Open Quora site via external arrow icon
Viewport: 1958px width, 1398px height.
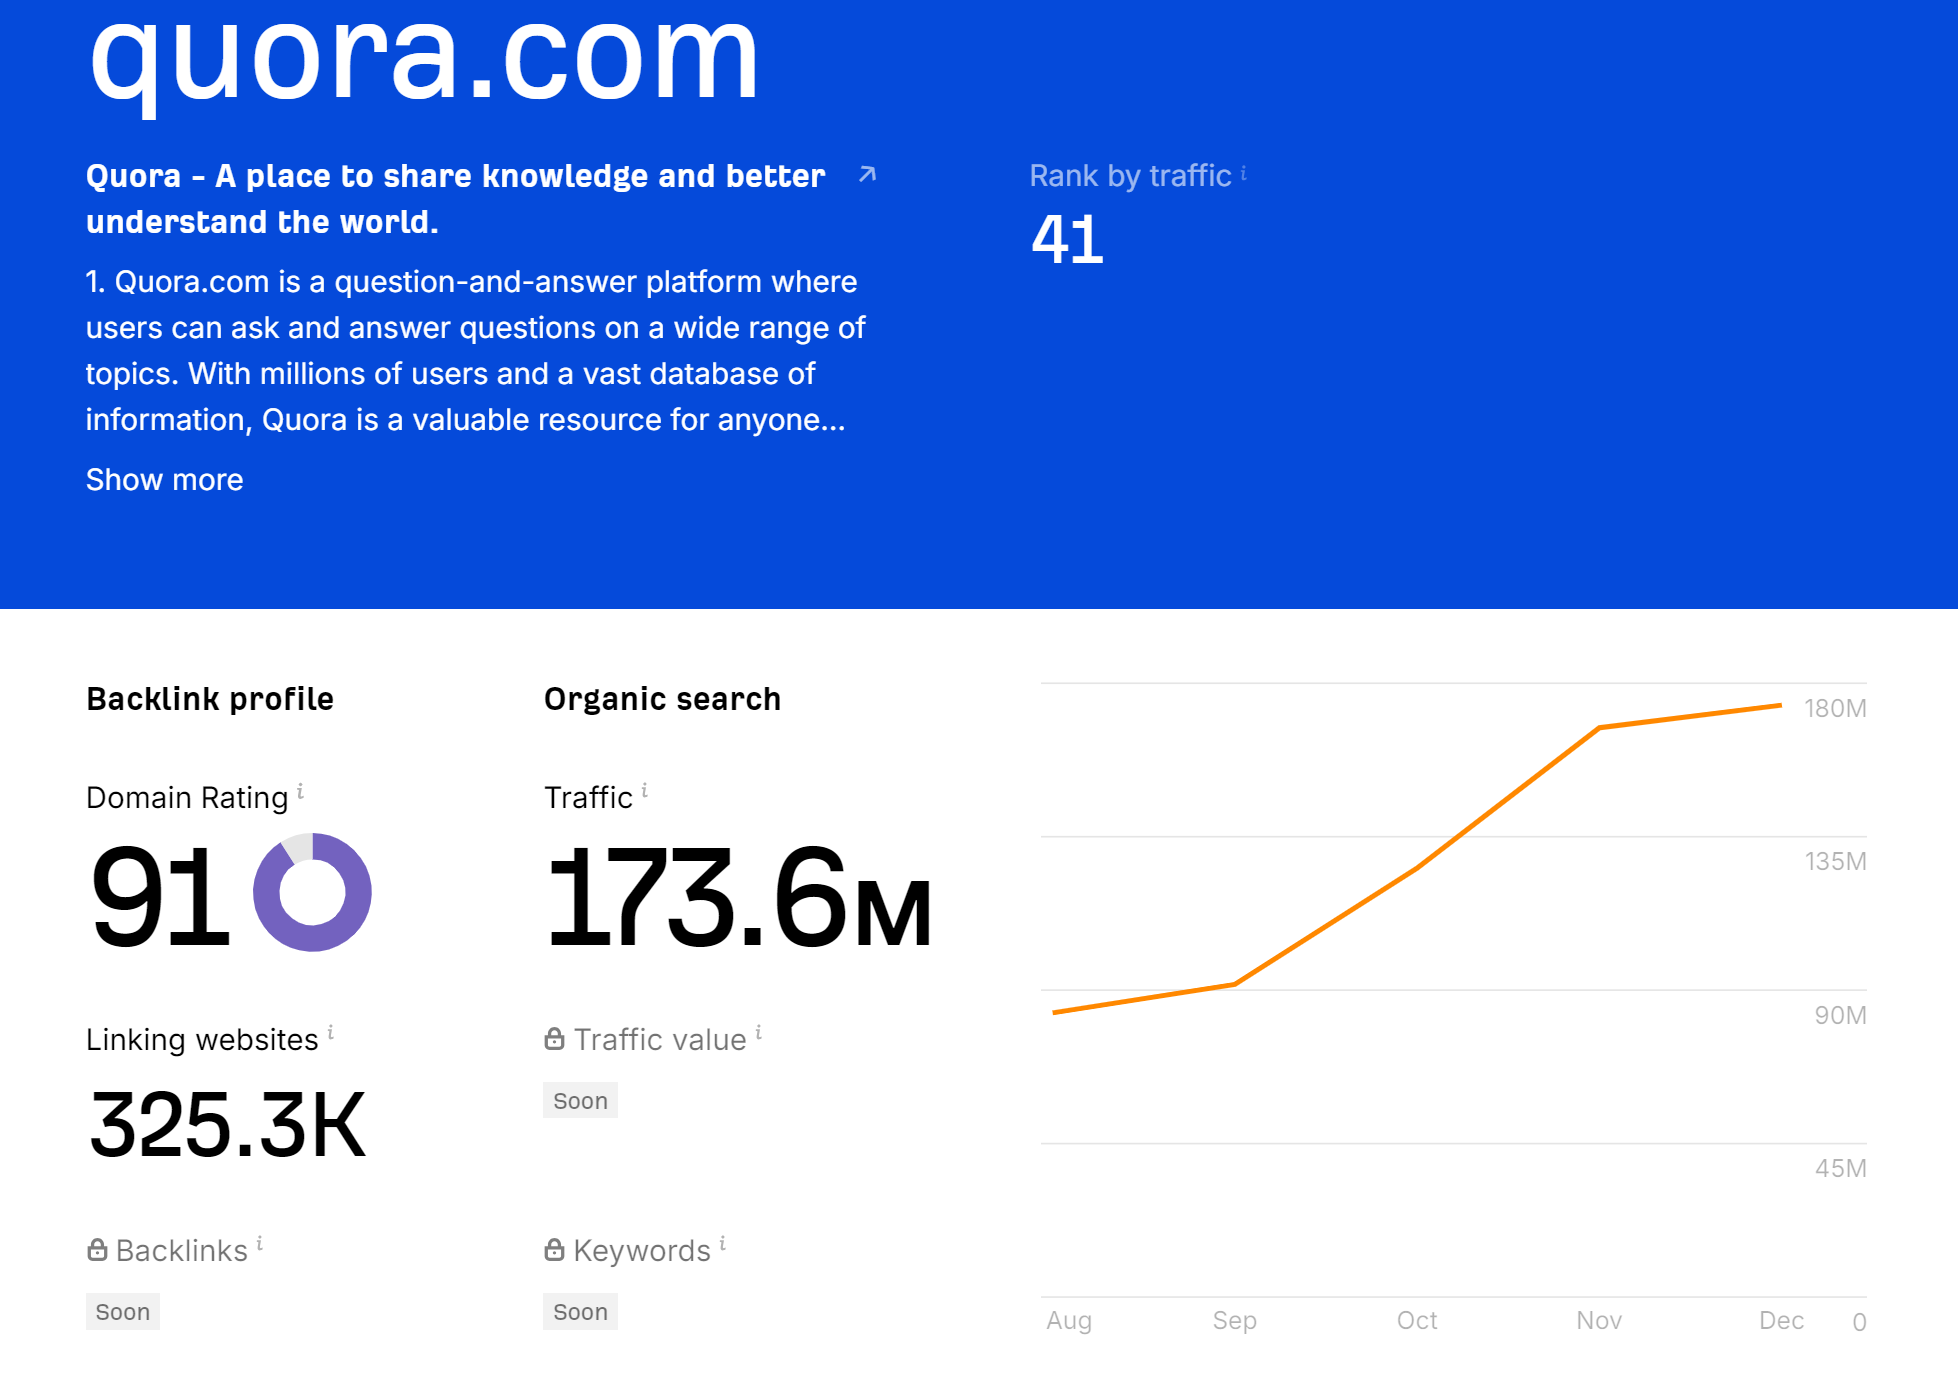tap(867, 175)
